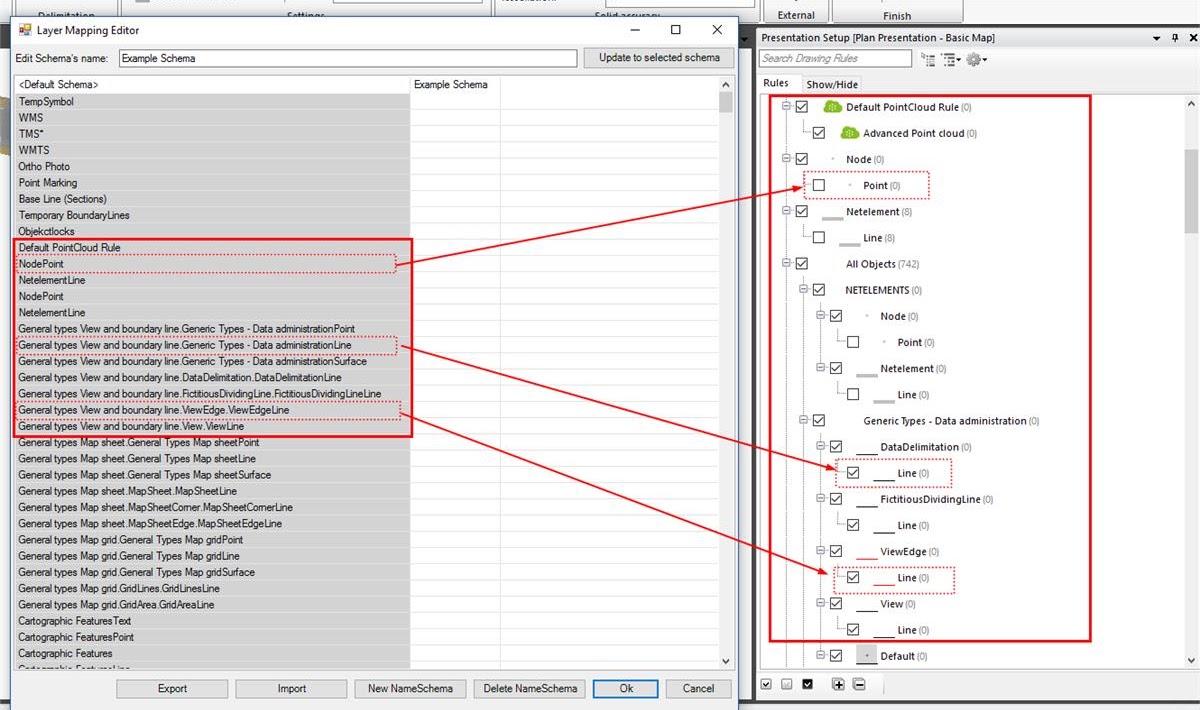Click the External ribbon button
Screen dimensions: 1200x710
coord(796,12)
